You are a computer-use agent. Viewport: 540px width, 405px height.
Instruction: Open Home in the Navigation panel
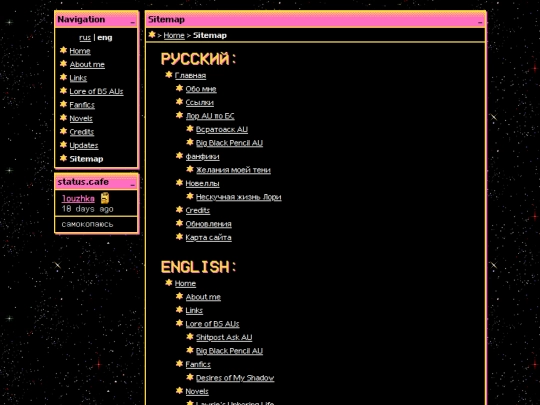coord(80,51)
